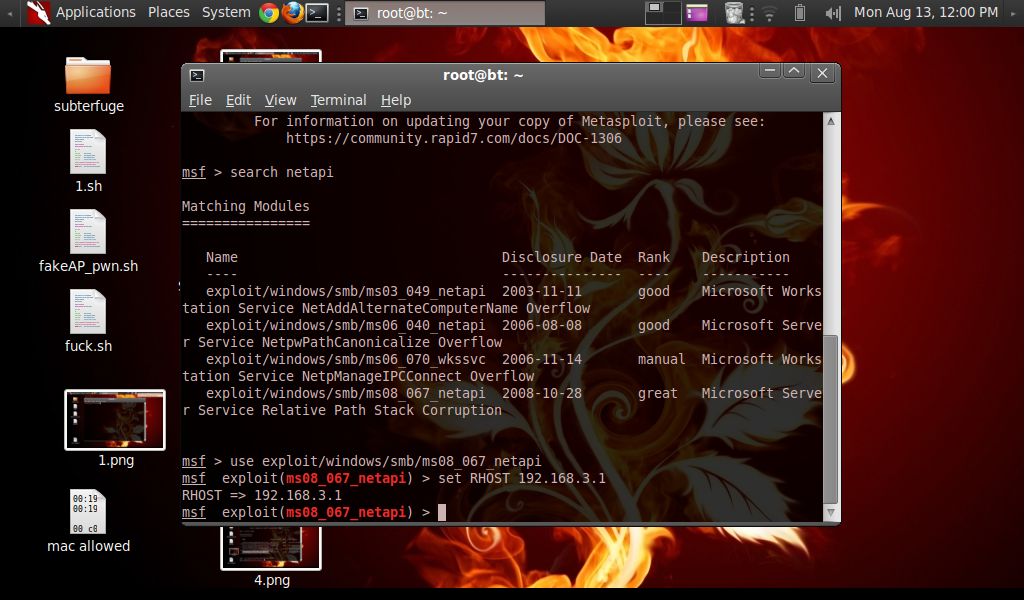Switch to the bottom-left workspace in the switcher
This screenshot has width=1024, height=600.
654,18
